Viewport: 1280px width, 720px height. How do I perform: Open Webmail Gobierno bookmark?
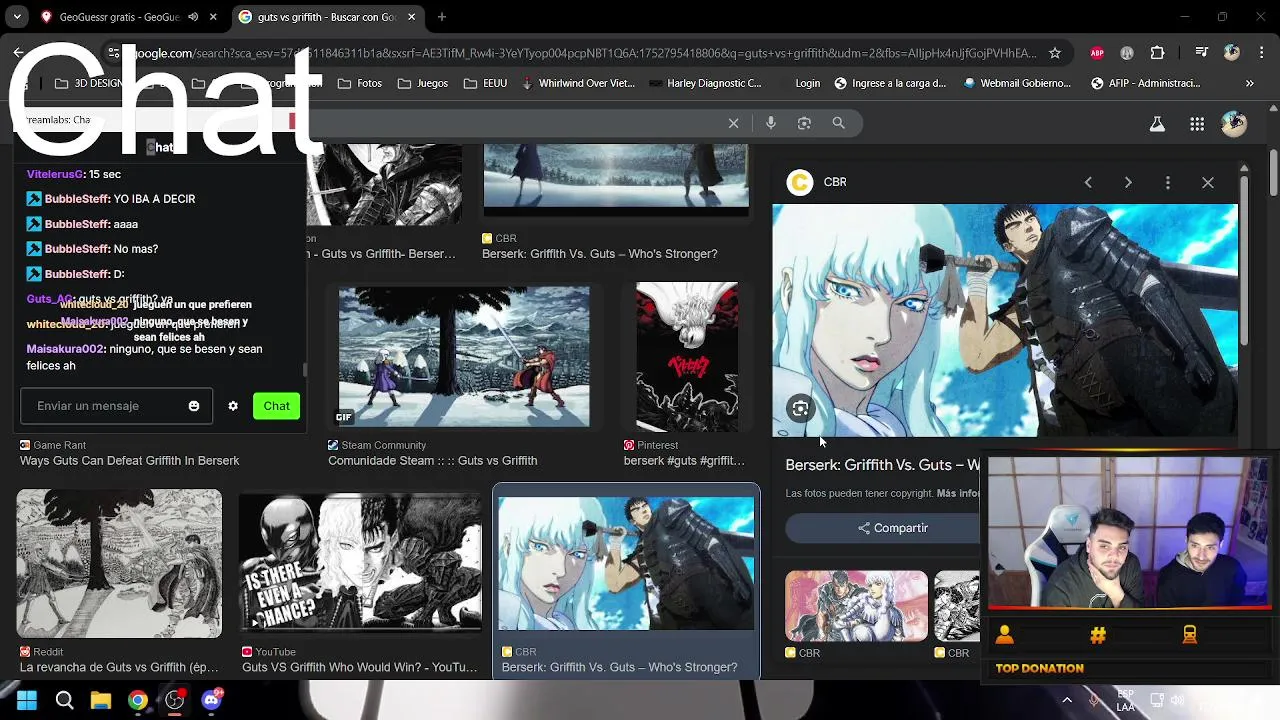[x=1017, y=84]
